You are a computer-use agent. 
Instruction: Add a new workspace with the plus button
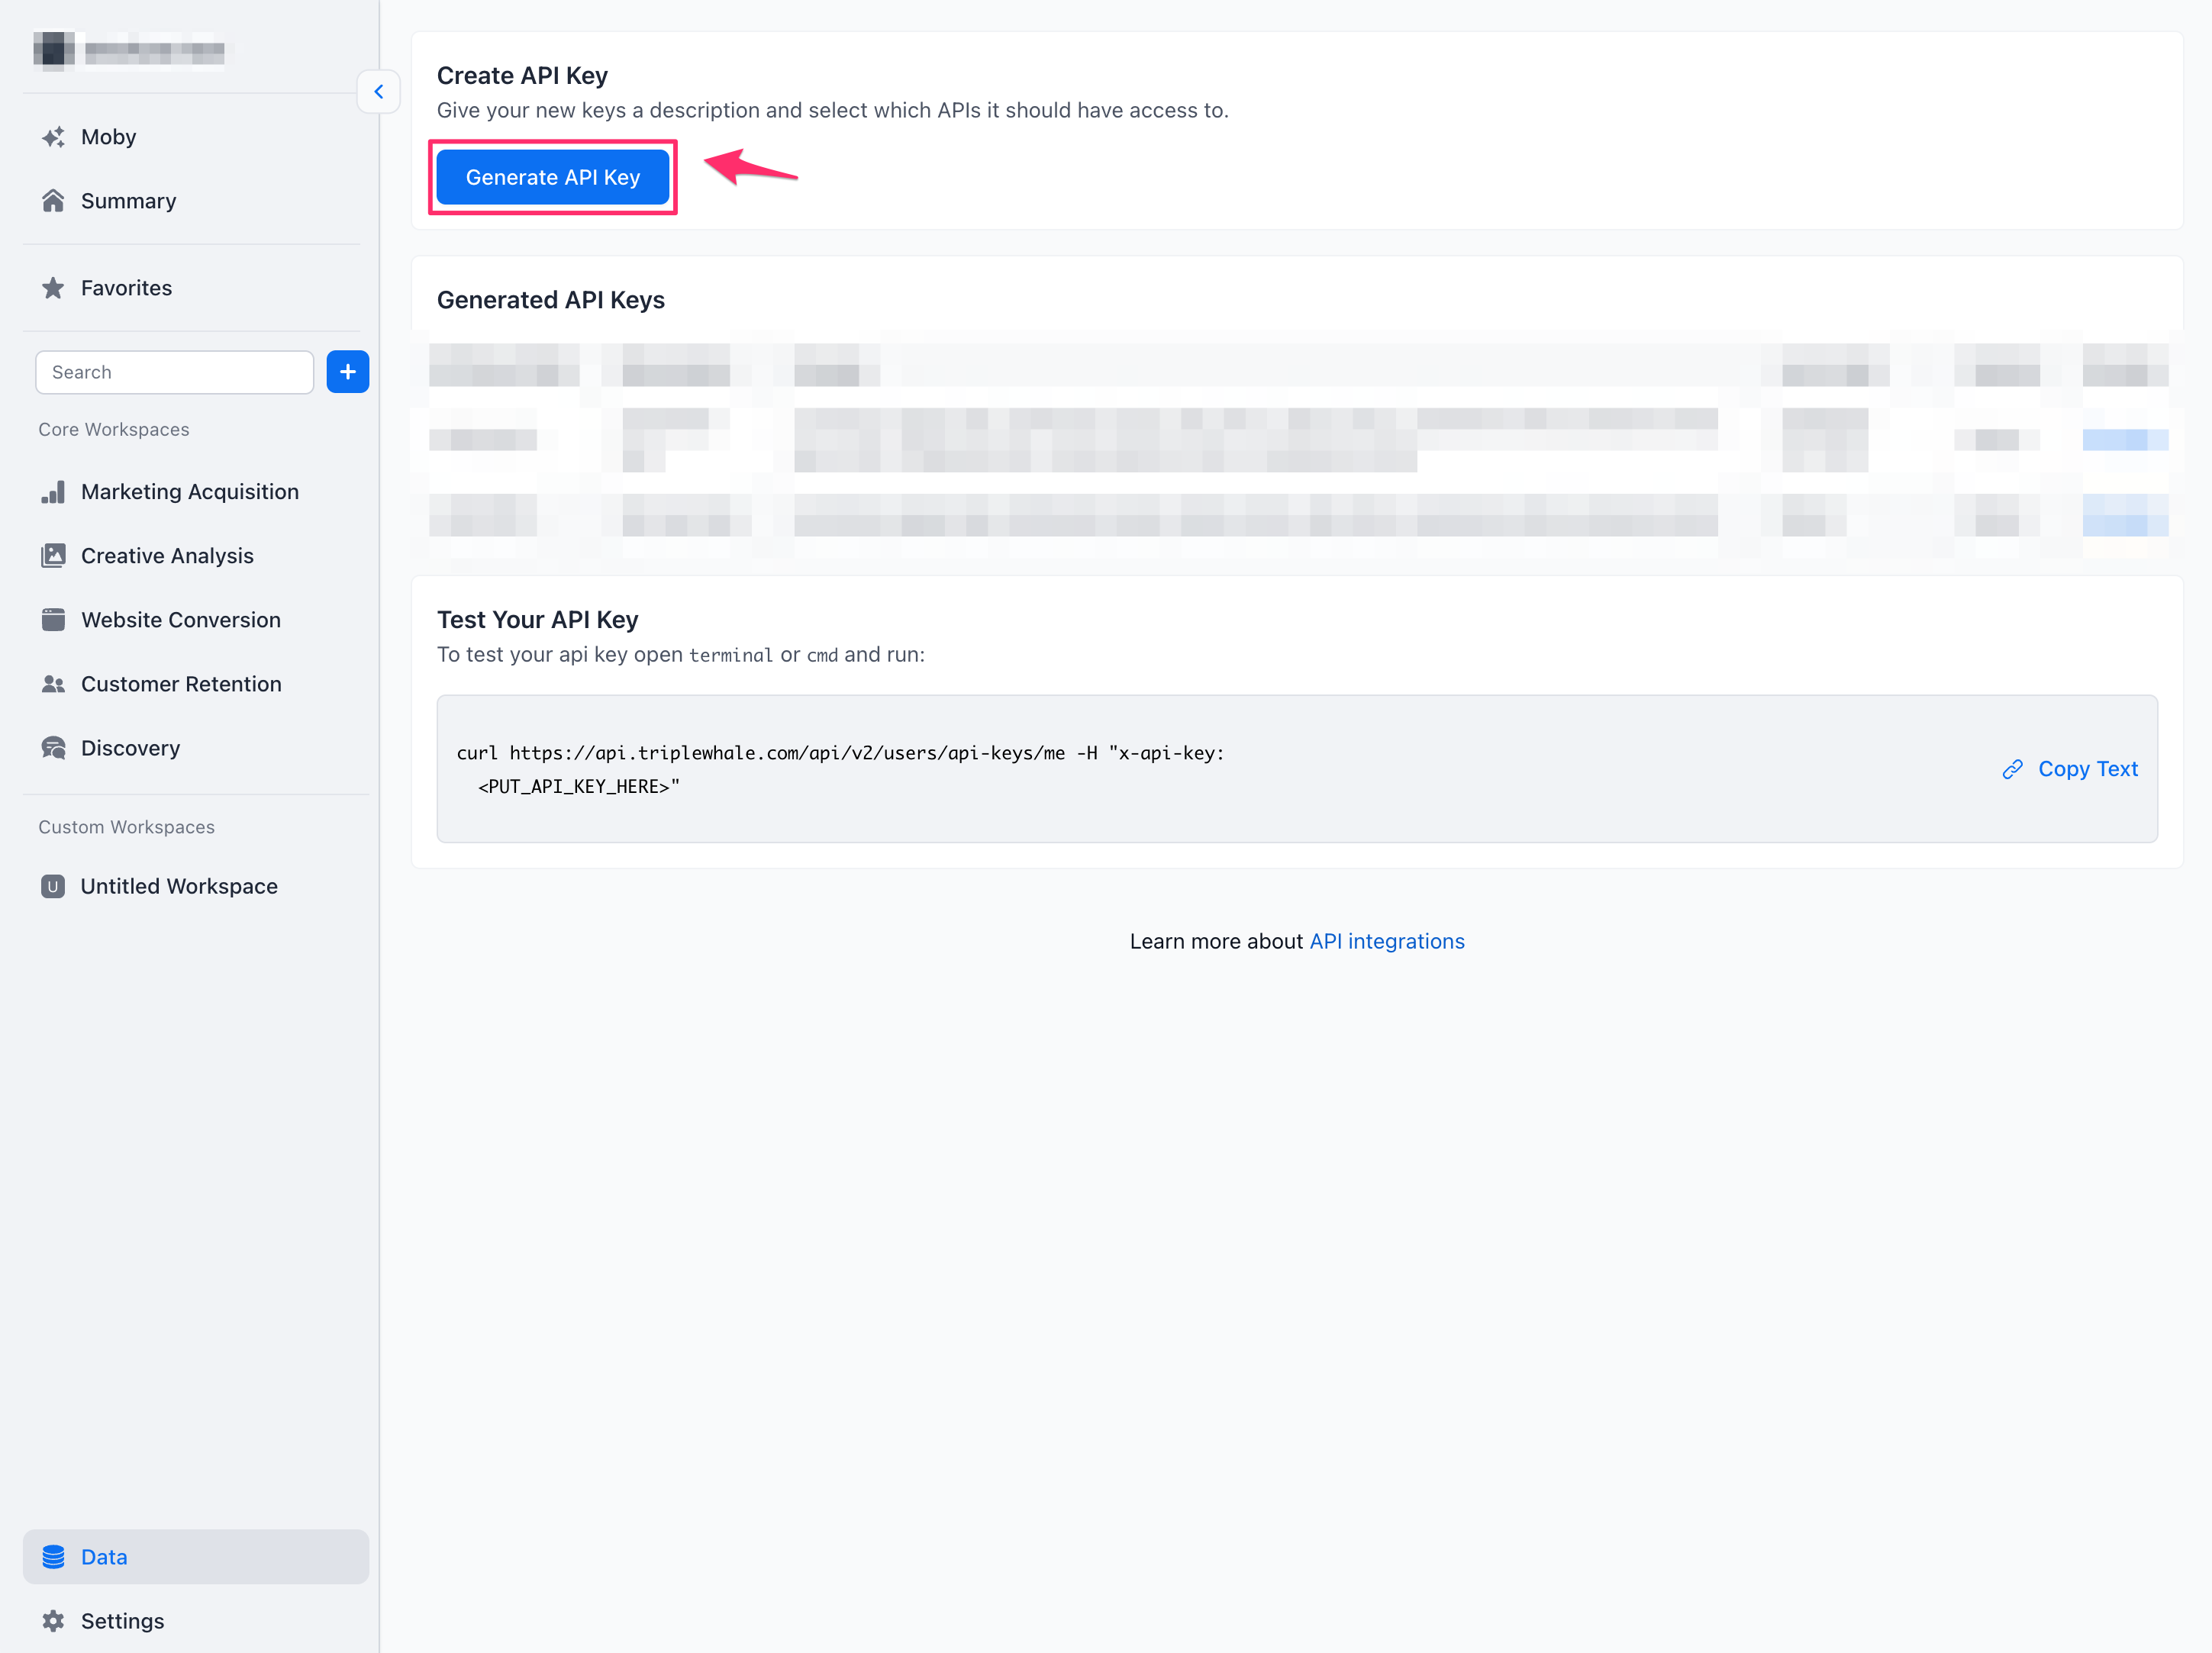coord(348,372)
